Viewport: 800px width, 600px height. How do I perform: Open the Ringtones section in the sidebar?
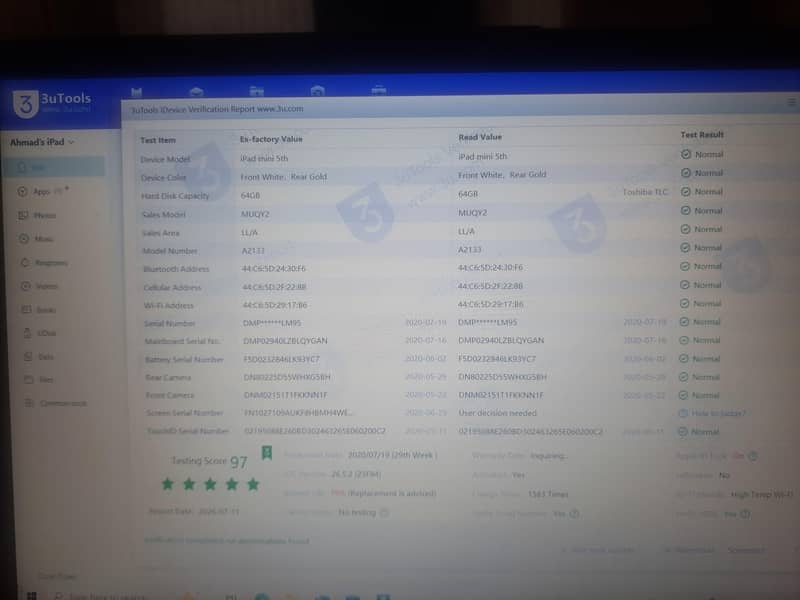click(x=44, y=263)
